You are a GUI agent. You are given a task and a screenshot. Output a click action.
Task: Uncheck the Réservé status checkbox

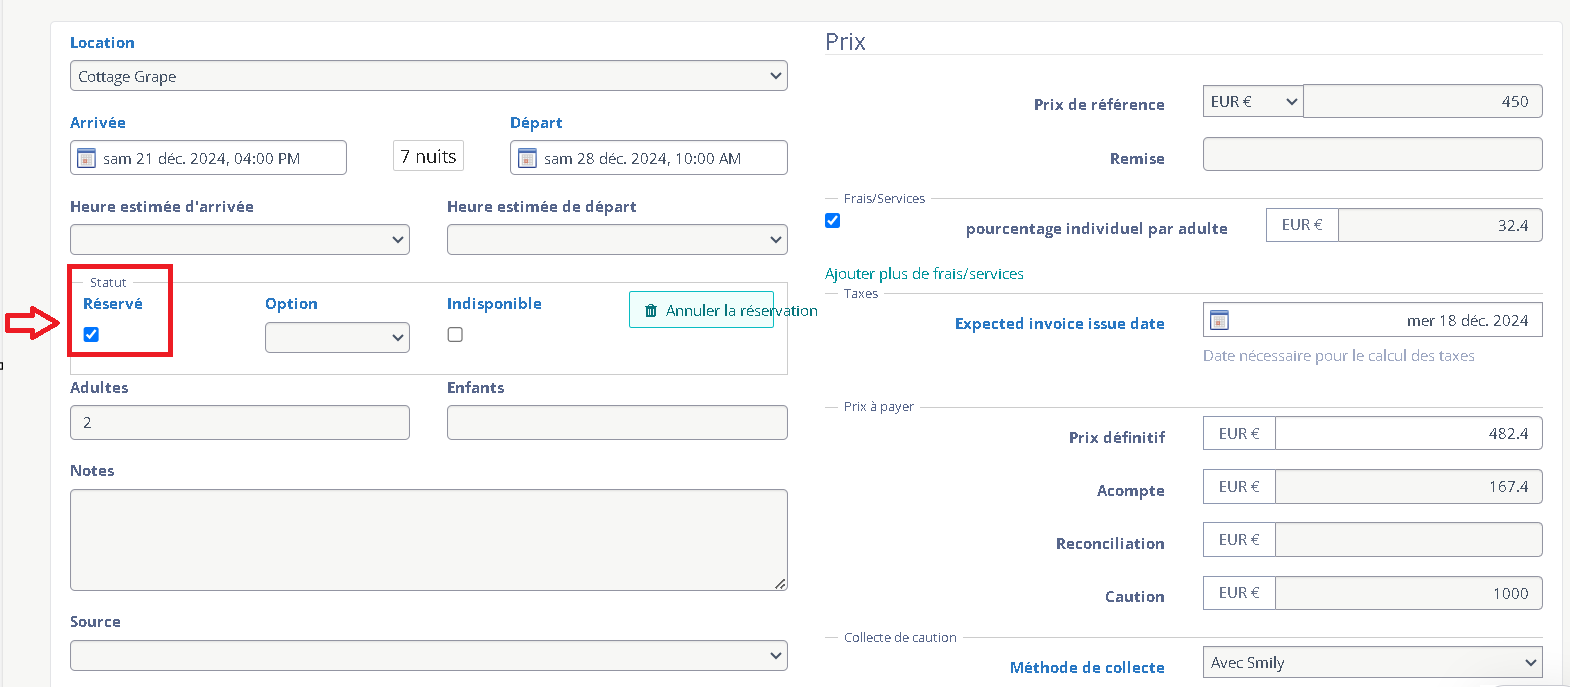click(x=91, y=334)
